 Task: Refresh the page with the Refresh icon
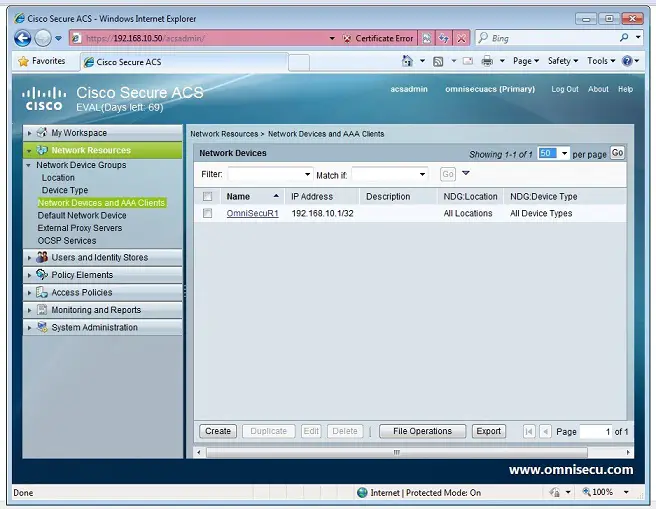click(x=443, y=38)
